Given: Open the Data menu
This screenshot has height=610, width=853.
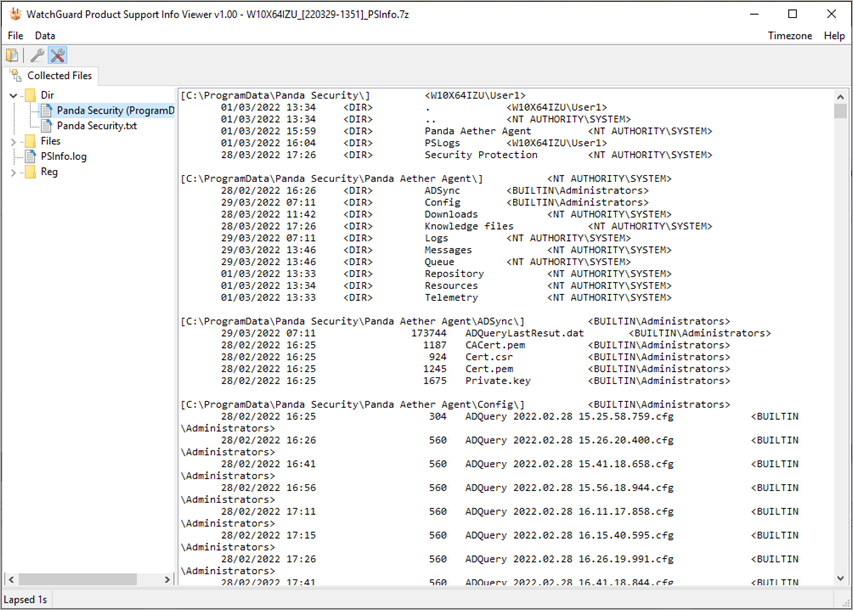Looking at the screenshot, I should coord(45,35).
